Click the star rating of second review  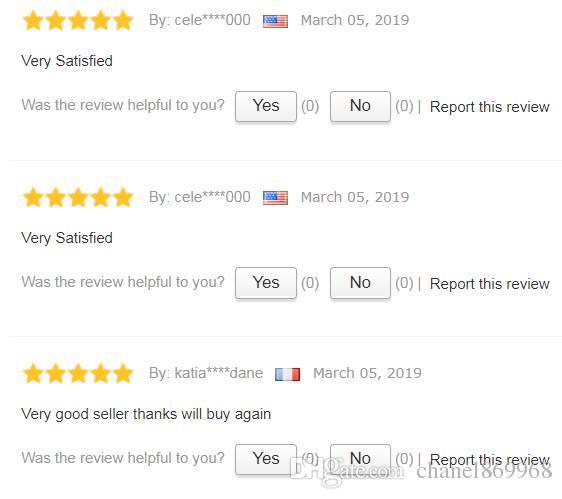tap(78, 197)
